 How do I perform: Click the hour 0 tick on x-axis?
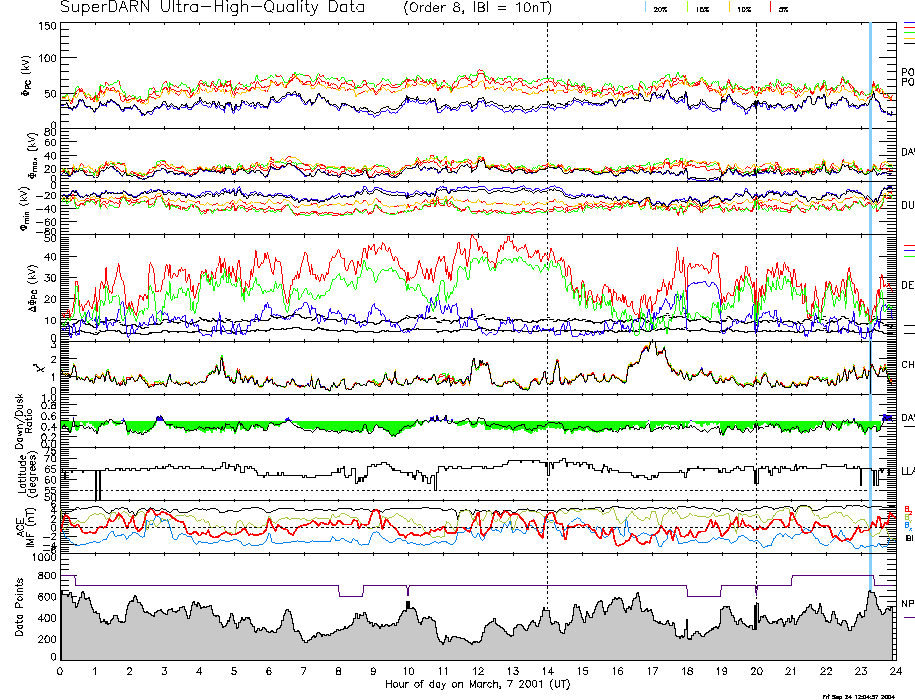(61, 671)
